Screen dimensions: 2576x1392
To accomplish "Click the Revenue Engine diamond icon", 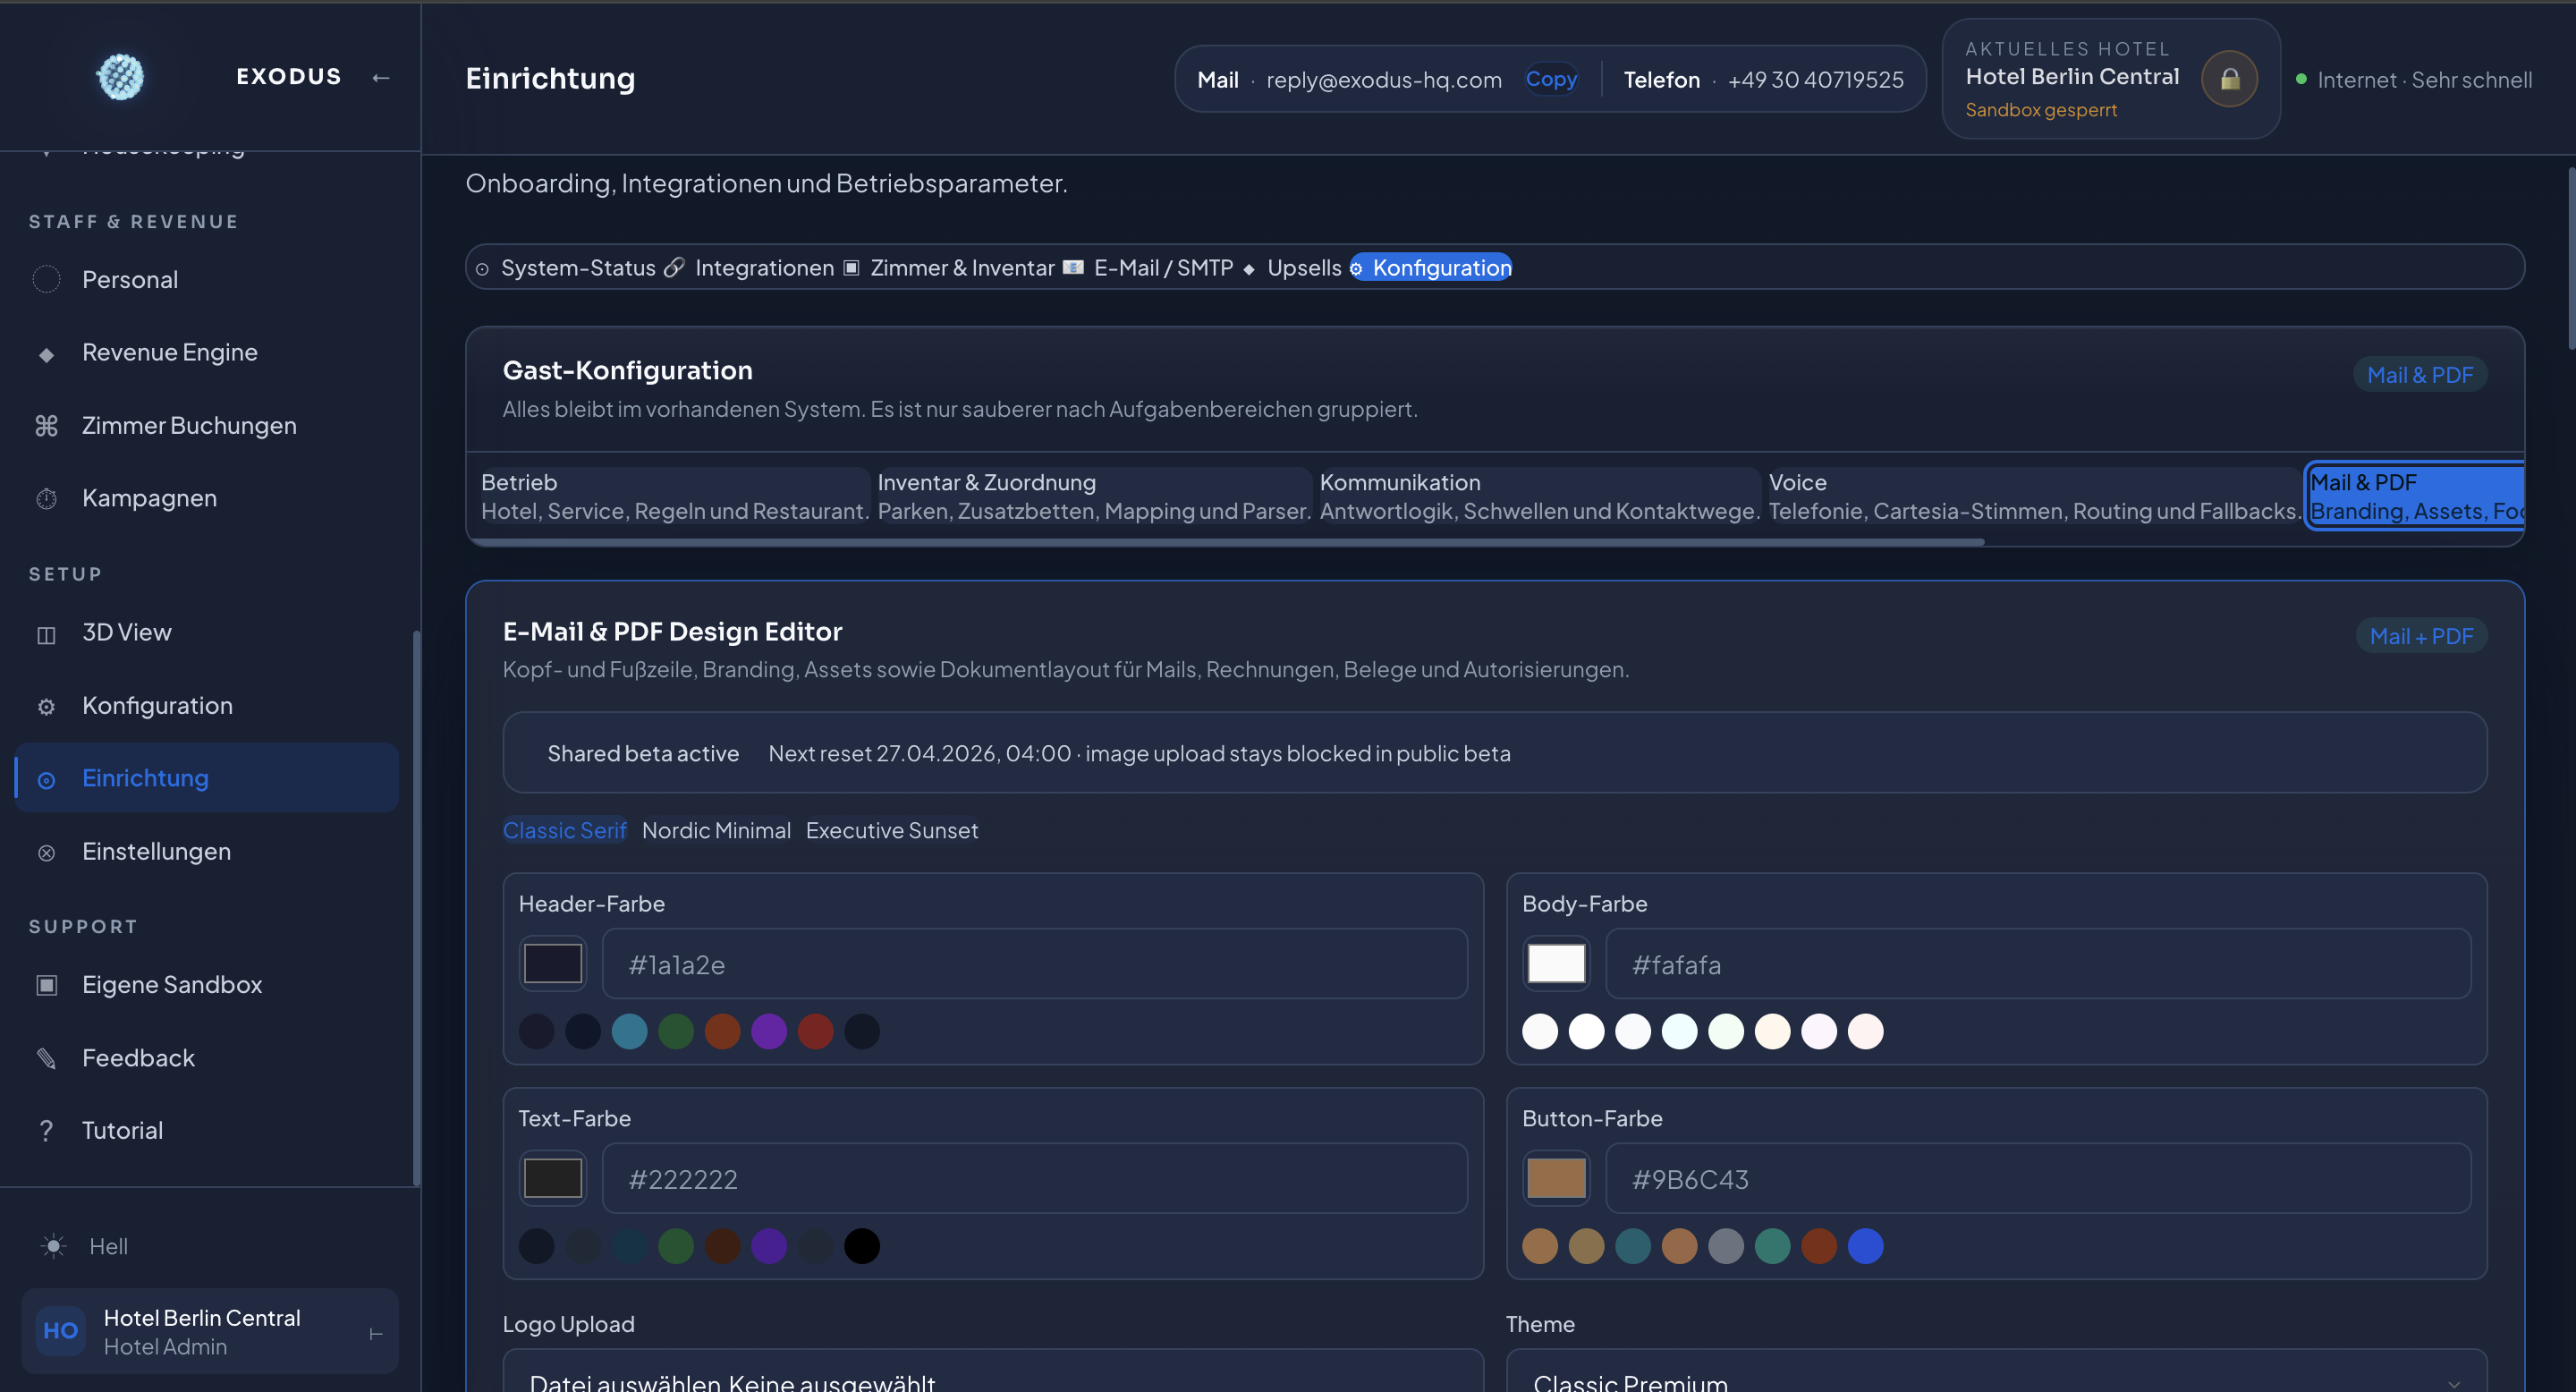I will click(46, 353).
